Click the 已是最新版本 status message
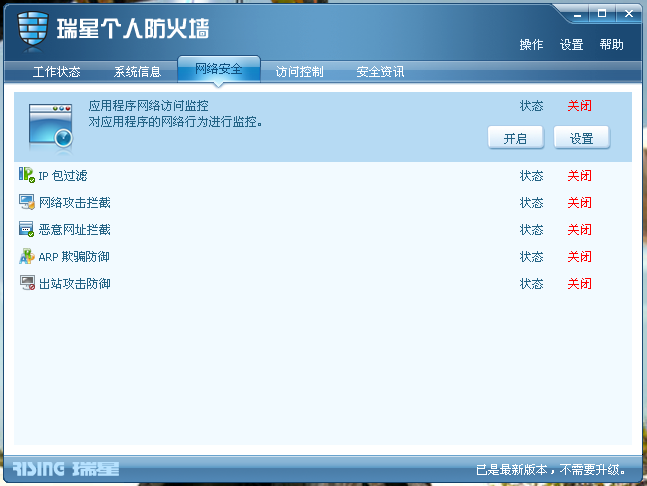647x486 pixels. tap(551, 469)
